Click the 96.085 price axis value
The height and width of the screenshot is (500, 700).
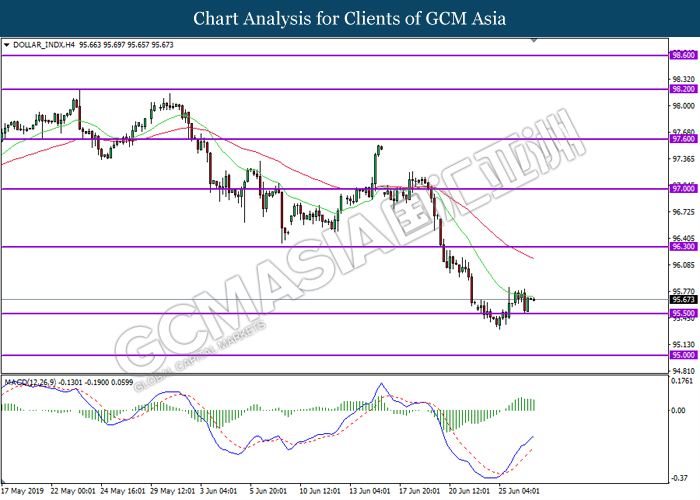tap(683, 265)
